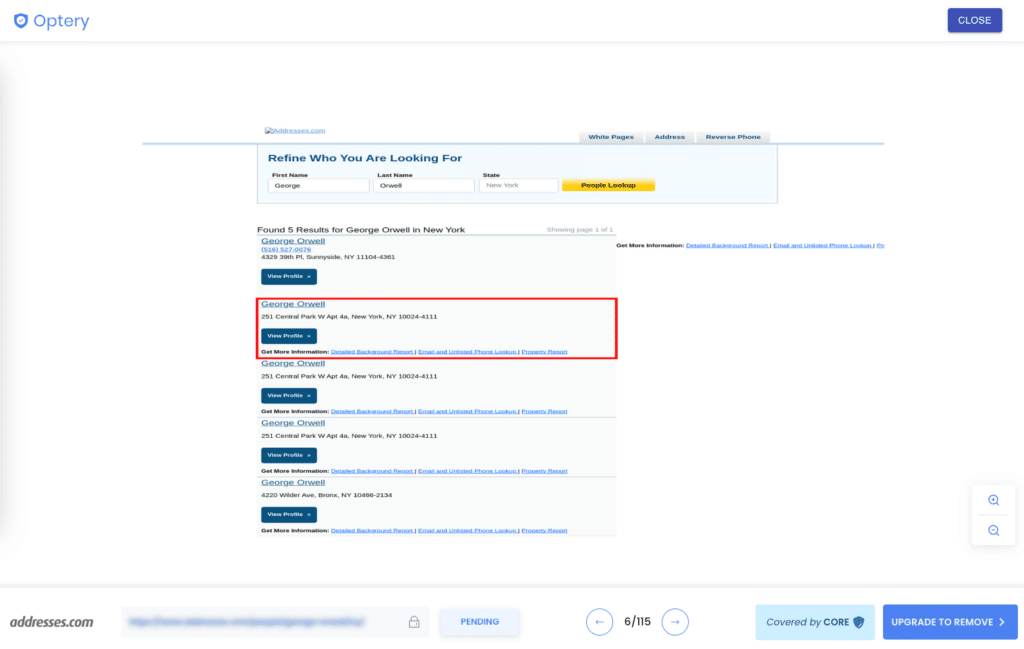The height and width of the screenshot is (649, 1024).
Task: Click the zoom out magnifier icon
Action: (x=993, y=530)
